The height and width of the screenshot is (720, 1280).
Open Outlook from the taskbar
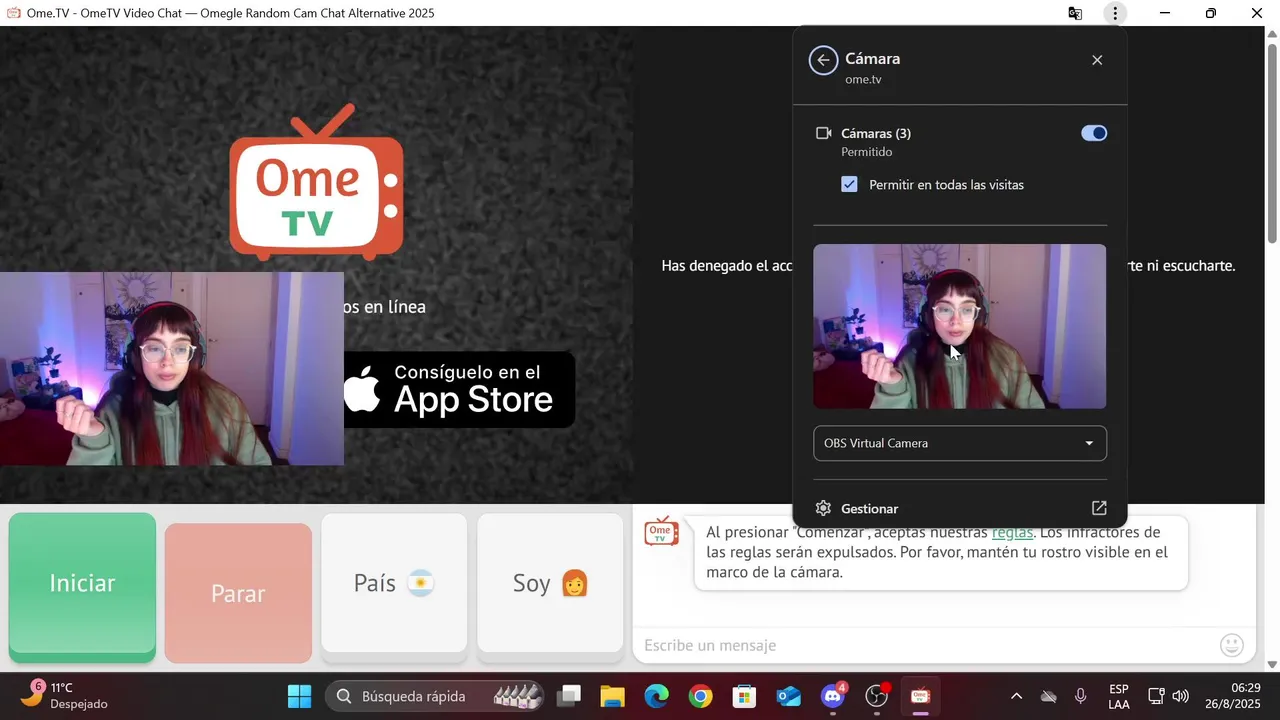(788, 696)
